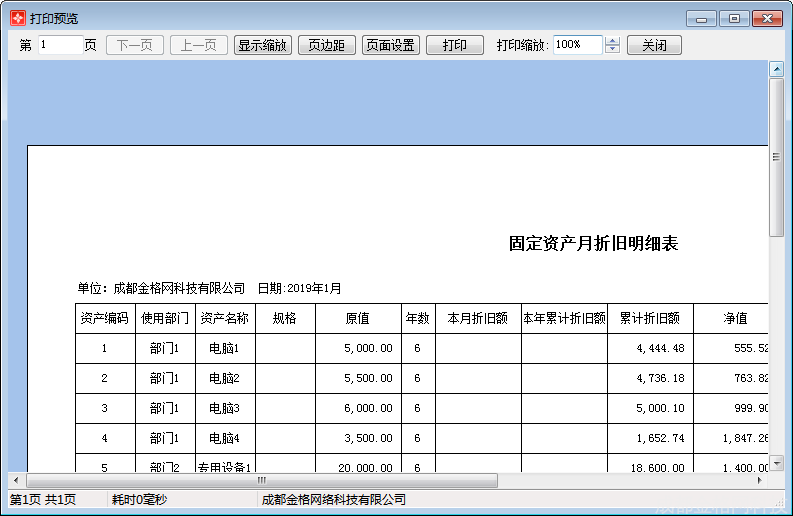Go to next page with 下一页
The height and width of the screenshot is (516, 793).
135,45
